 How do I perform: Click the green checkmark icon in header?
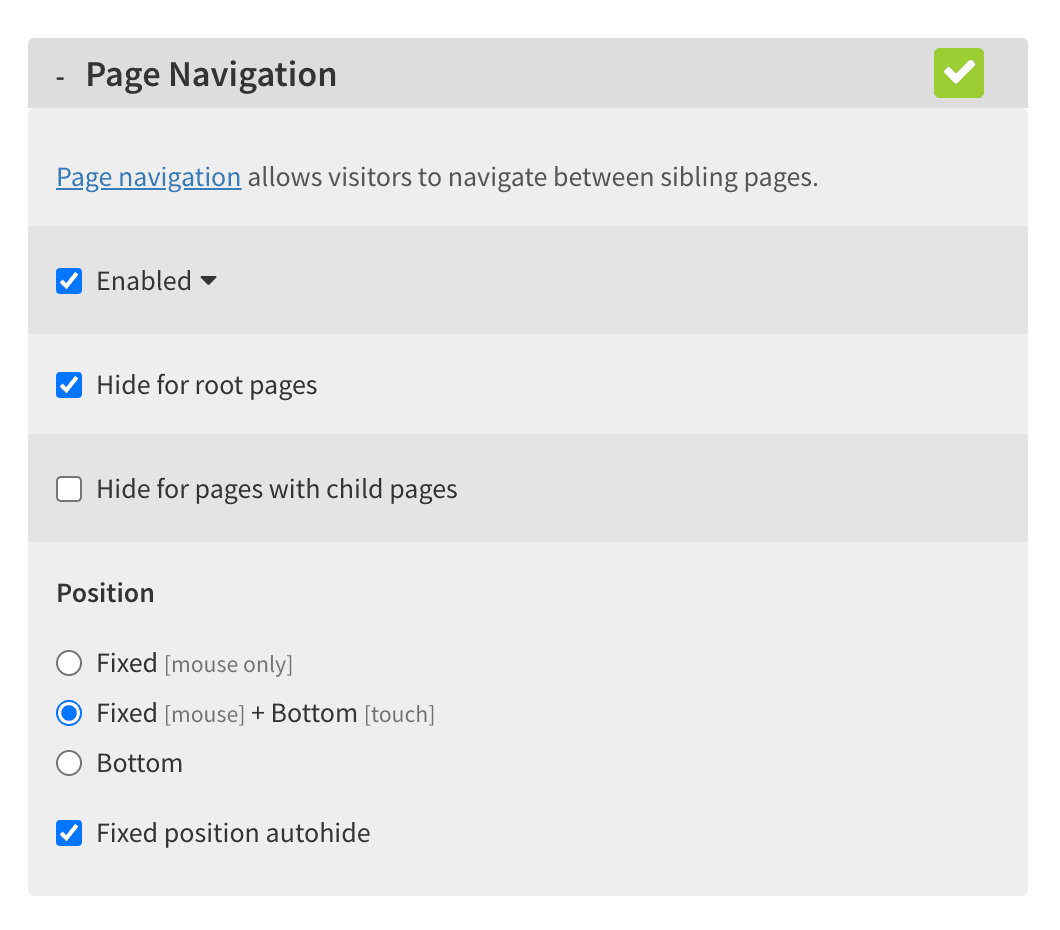[x=958, y=73]
